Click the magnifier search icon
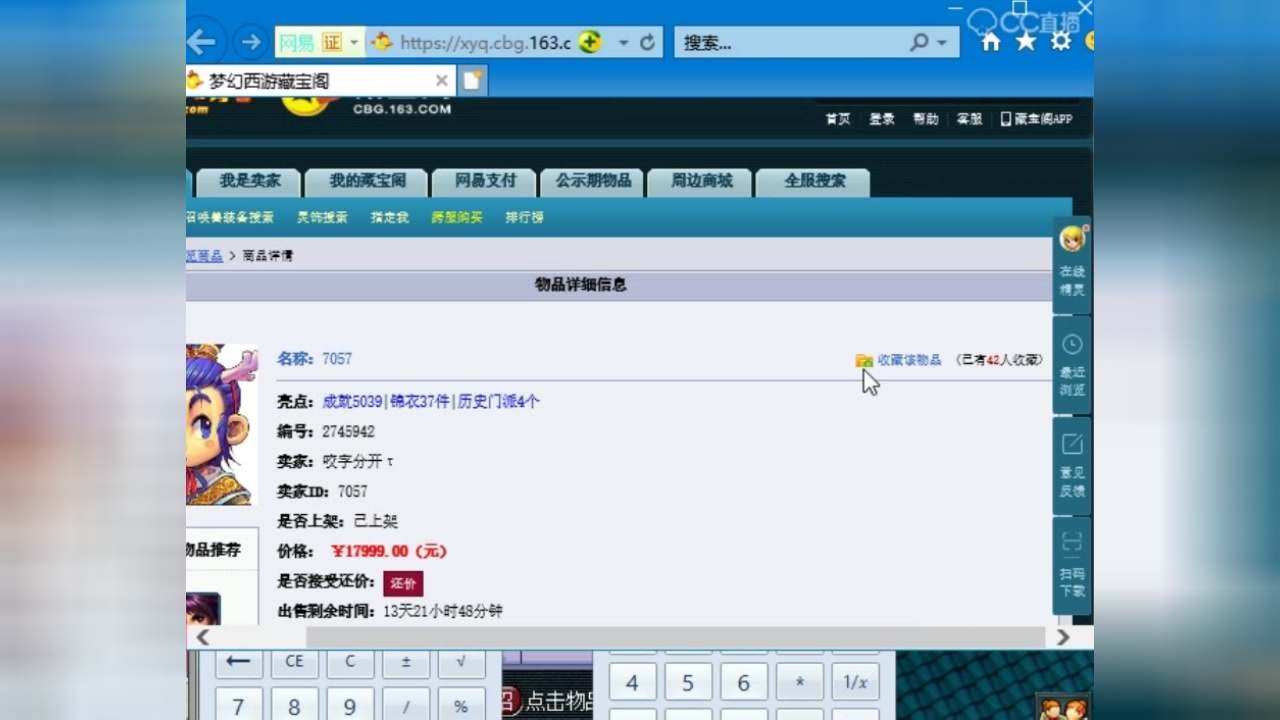Viewport: 1280px width, 720px height. (x=919, y=43)
